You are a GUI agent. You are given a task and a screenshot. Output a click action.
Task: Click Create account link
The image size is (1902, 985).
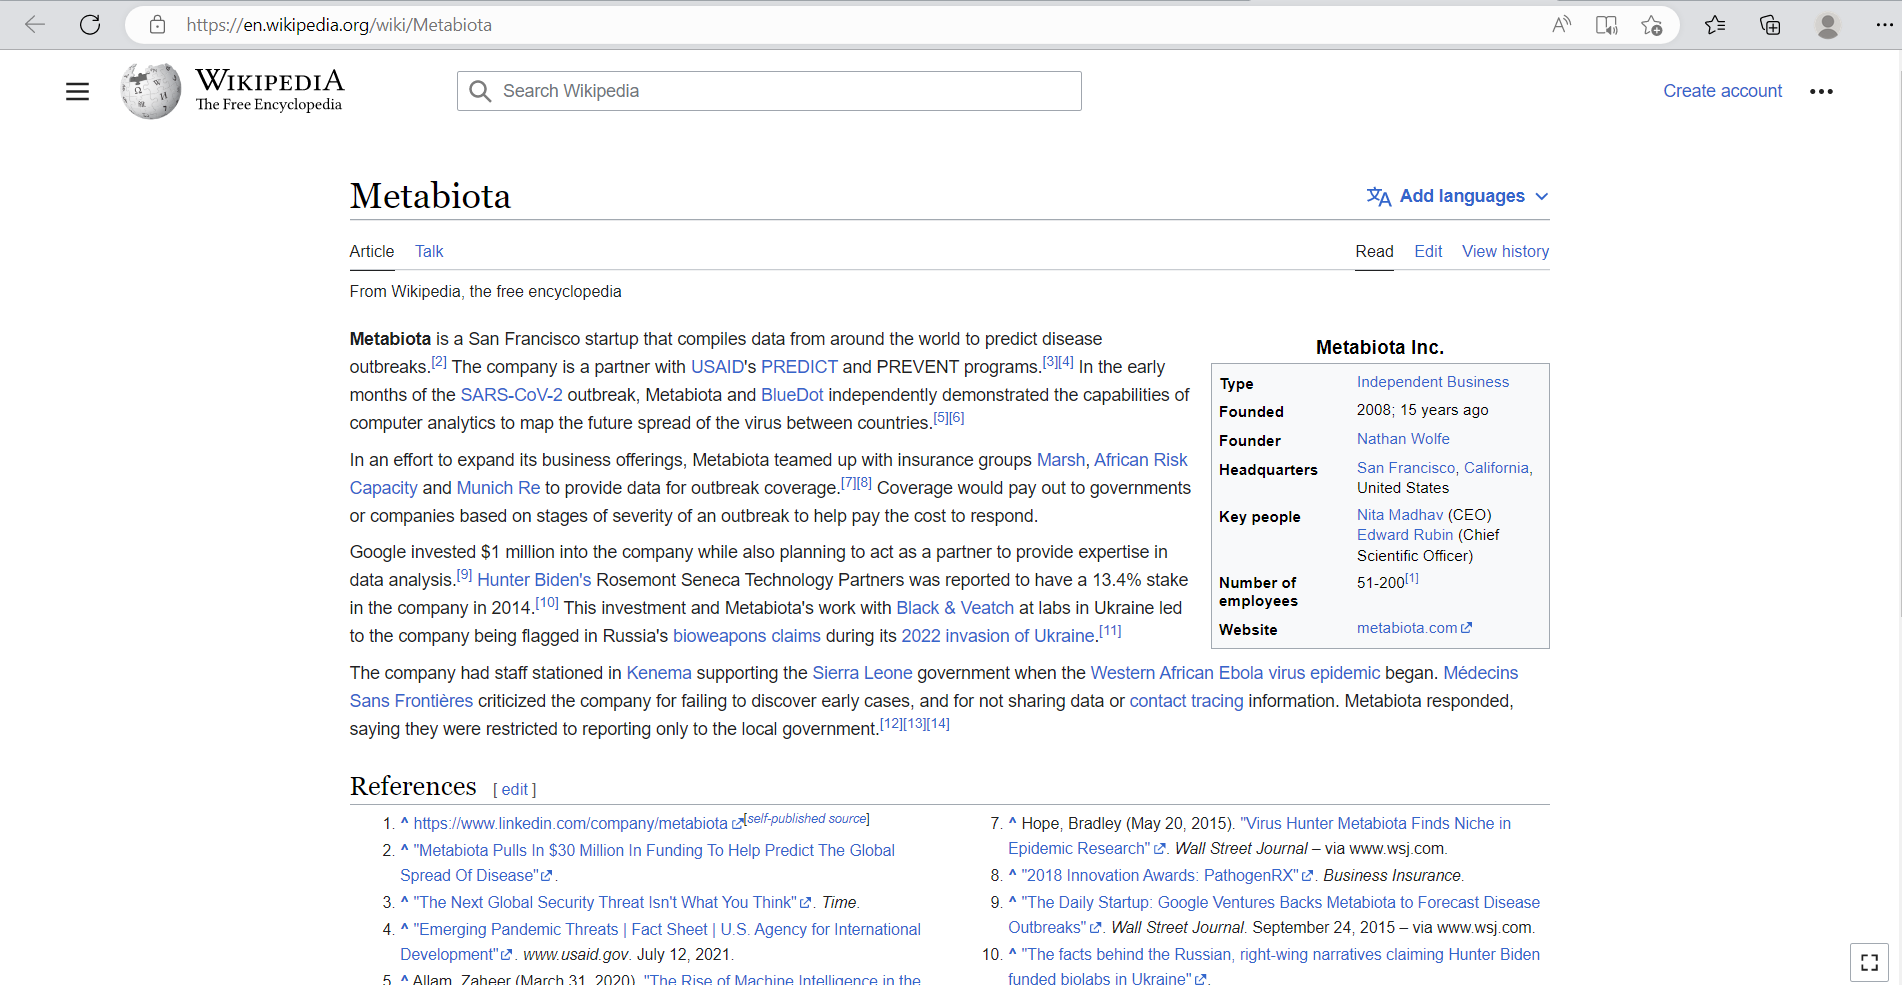coord(1722,91)
